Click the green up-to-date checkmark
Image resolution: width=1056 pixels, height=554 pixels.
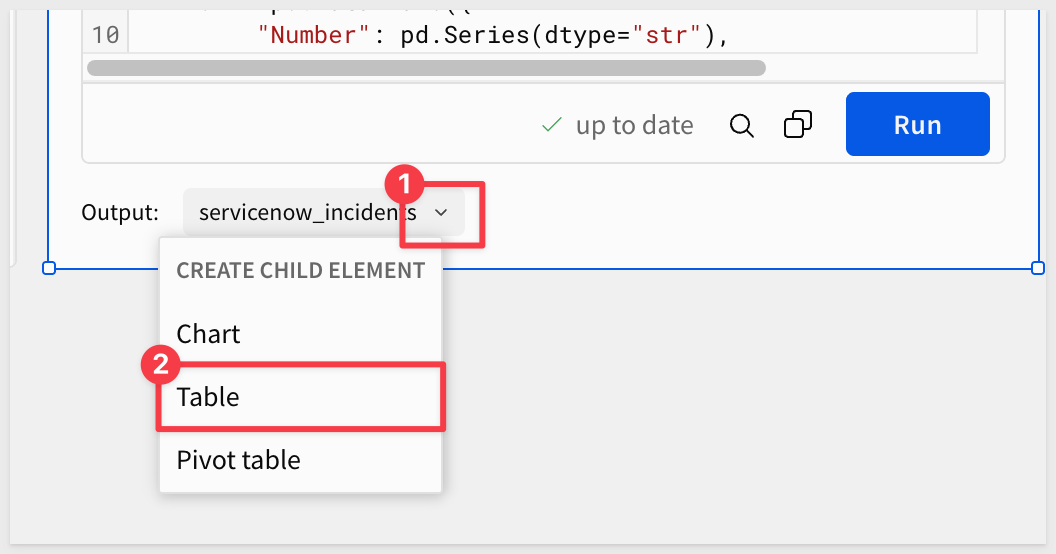tap(550, 125)
